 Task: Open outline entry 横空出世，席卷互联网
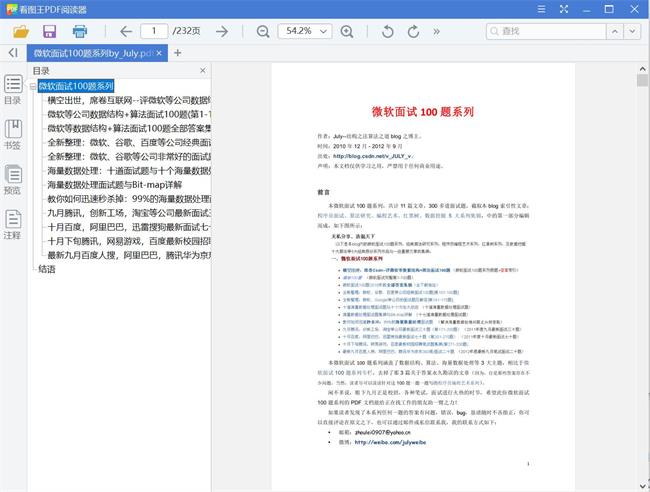(129, 100)
